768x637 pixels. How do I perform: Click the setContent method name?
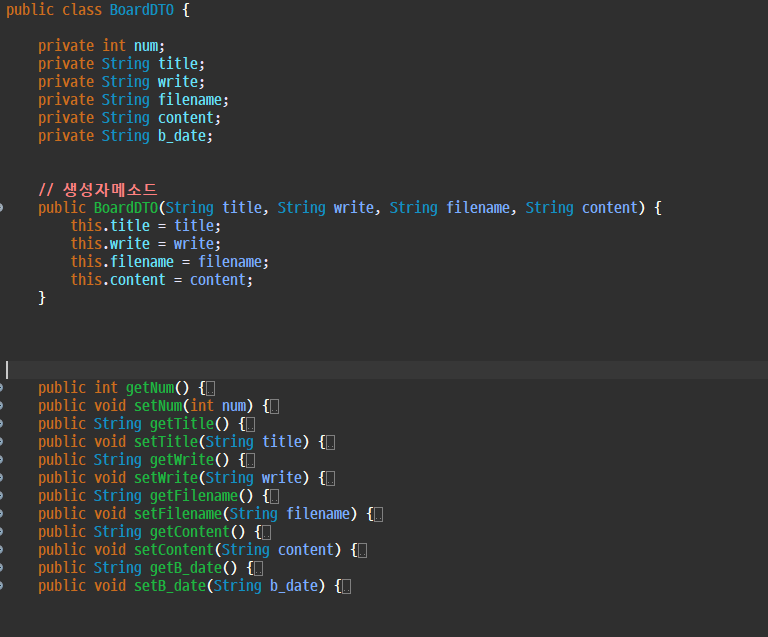click(x=174, y=550)
